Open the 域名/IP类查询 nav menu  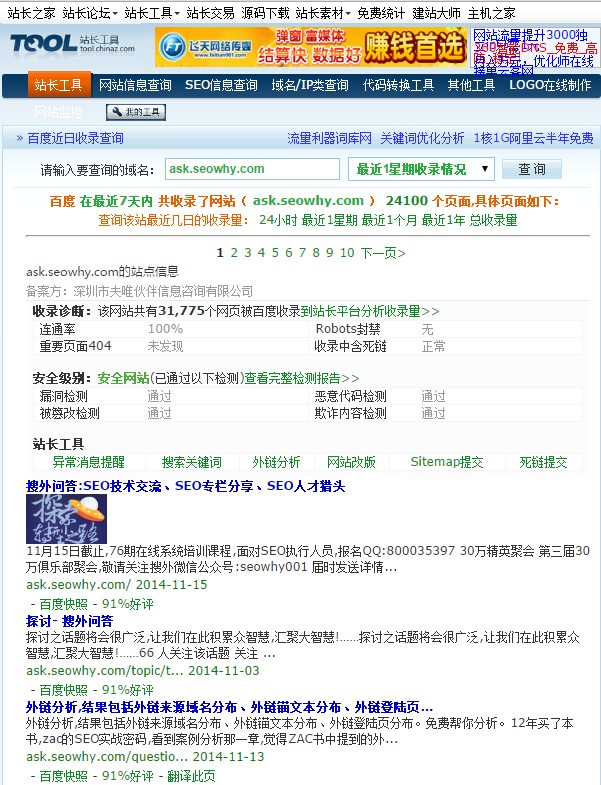coord(310,85)
